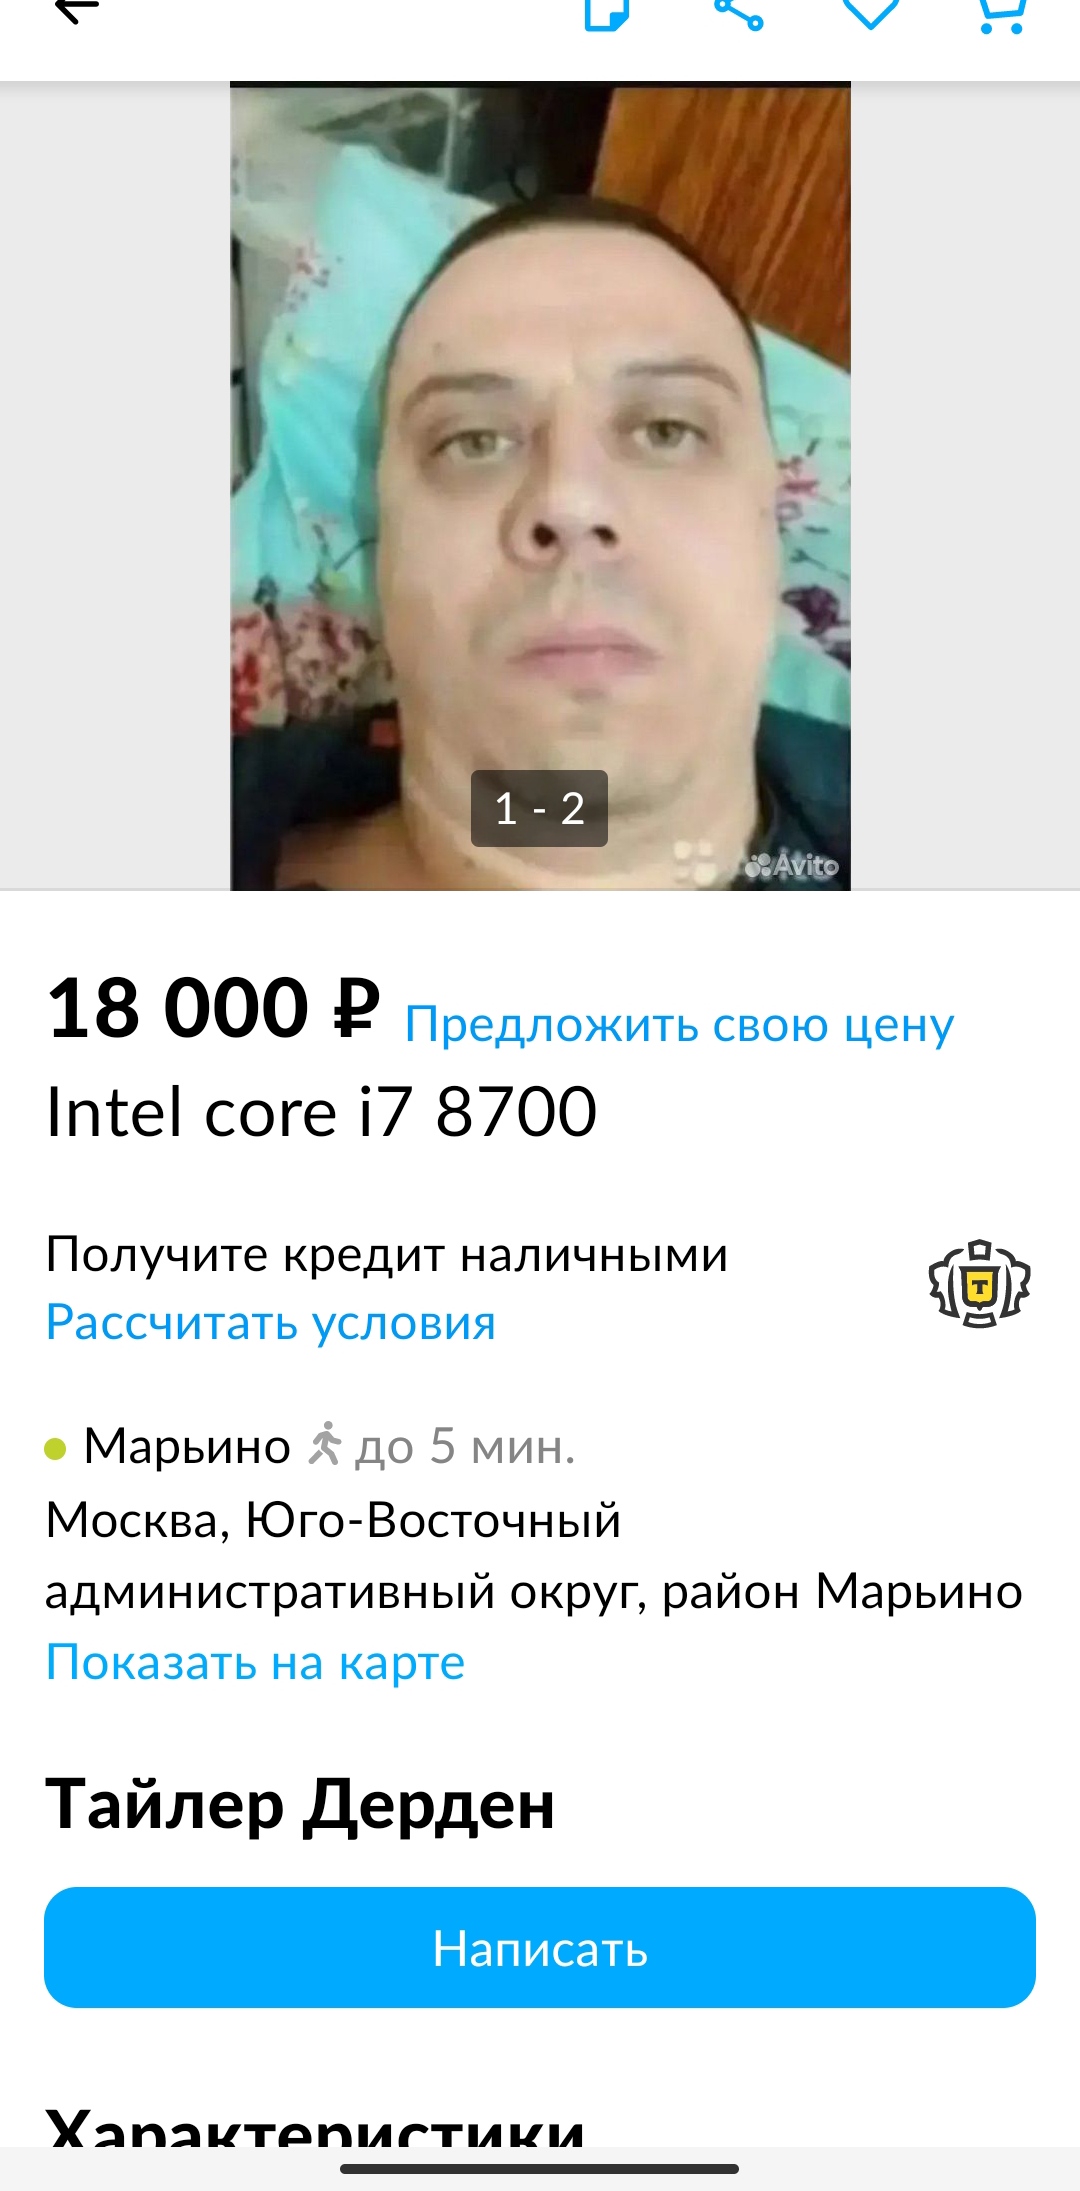Open the listing photo fullscreen
The height and width of the screenshot is (2191, 1080).
click(x=540, y=485)
